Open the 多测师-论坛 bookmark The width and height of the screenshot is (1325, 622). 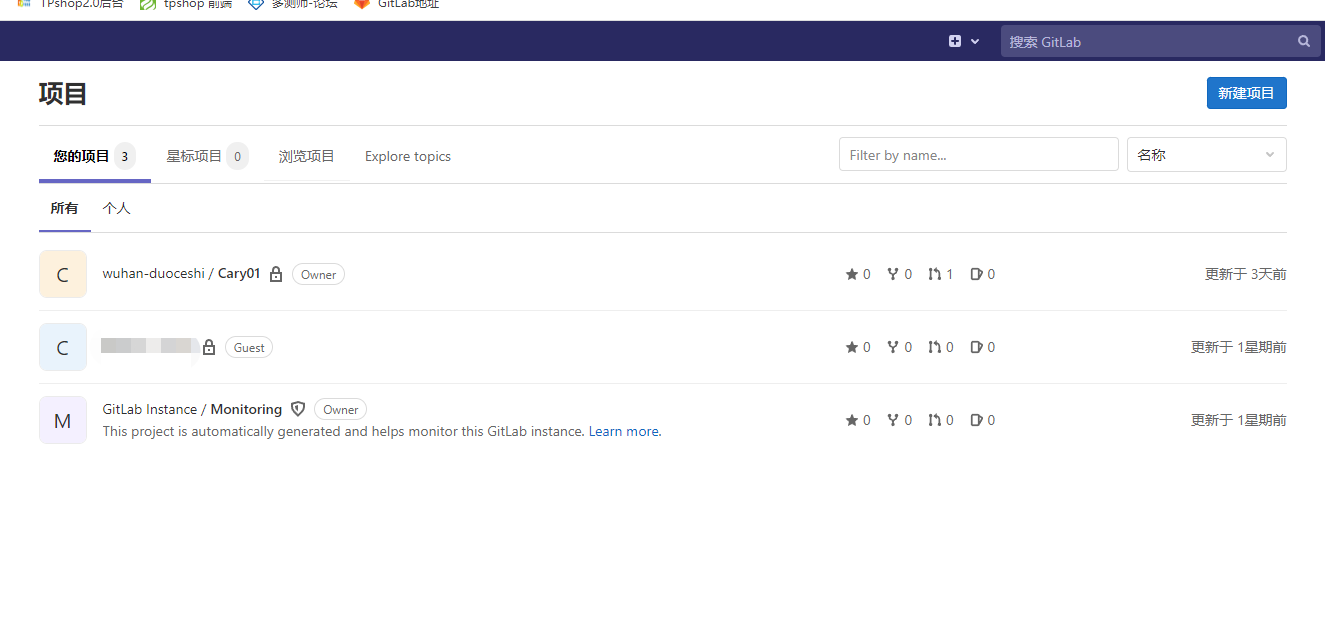tap(292, 4)
